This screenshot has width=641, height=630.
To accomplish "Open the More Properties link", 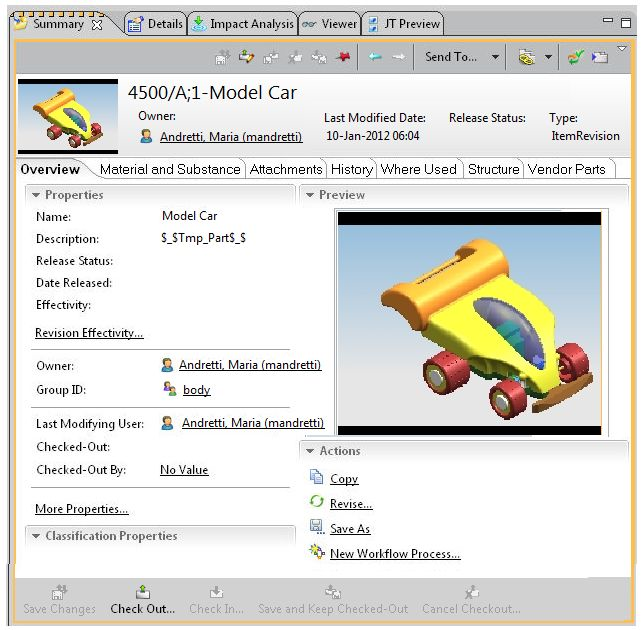I will click(81, 509).
